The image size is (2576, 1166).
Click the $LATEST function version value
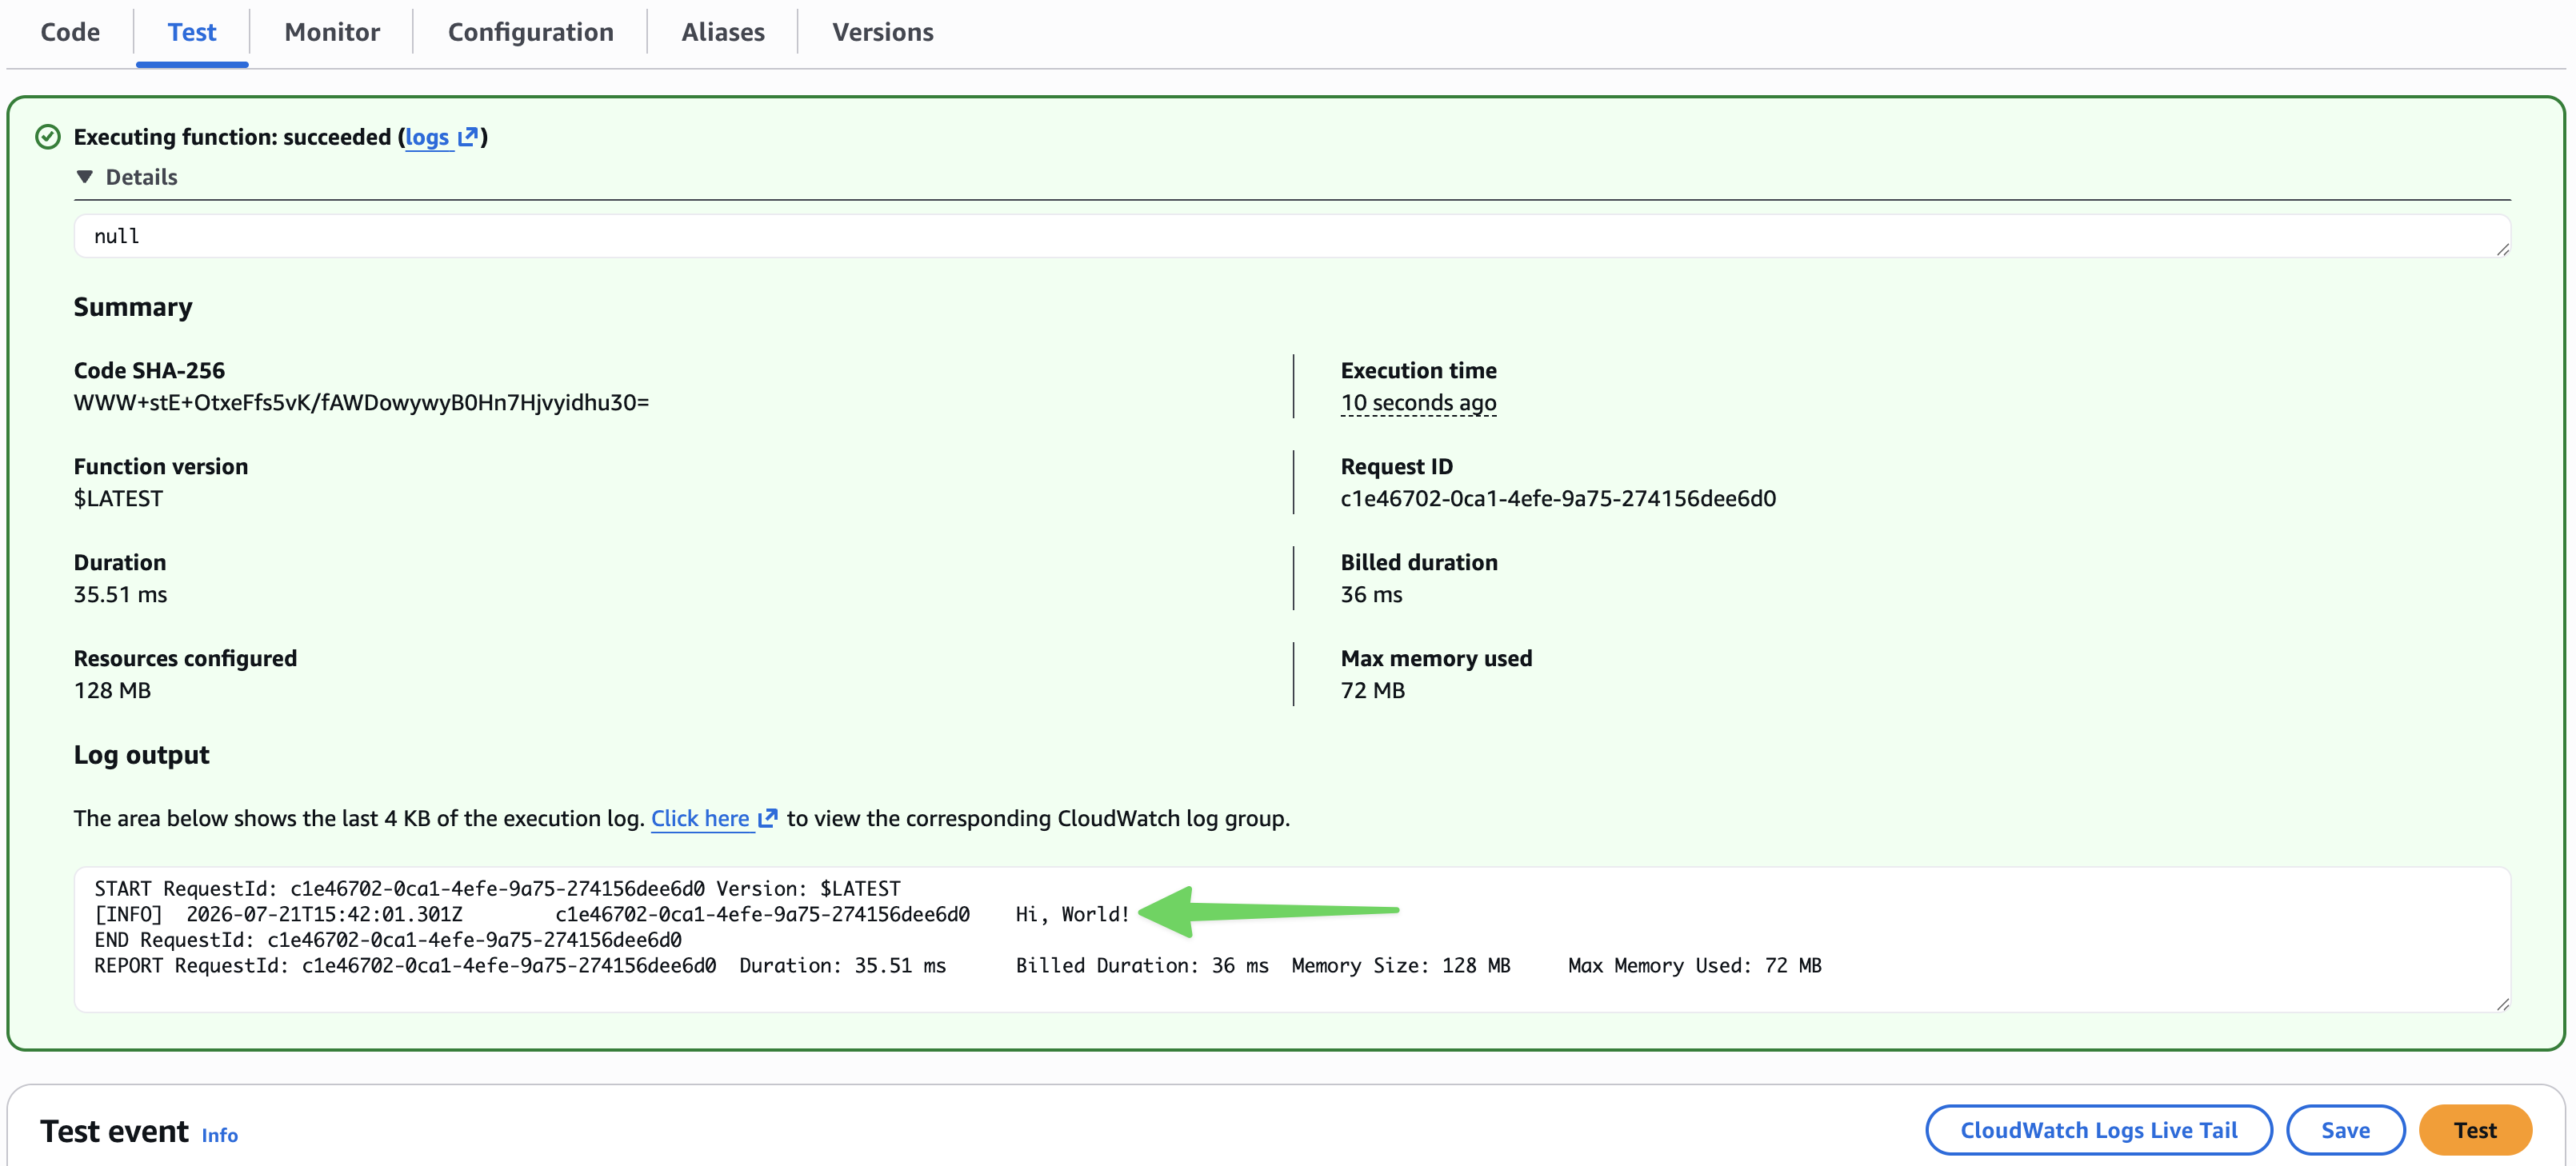coord(118,498)
